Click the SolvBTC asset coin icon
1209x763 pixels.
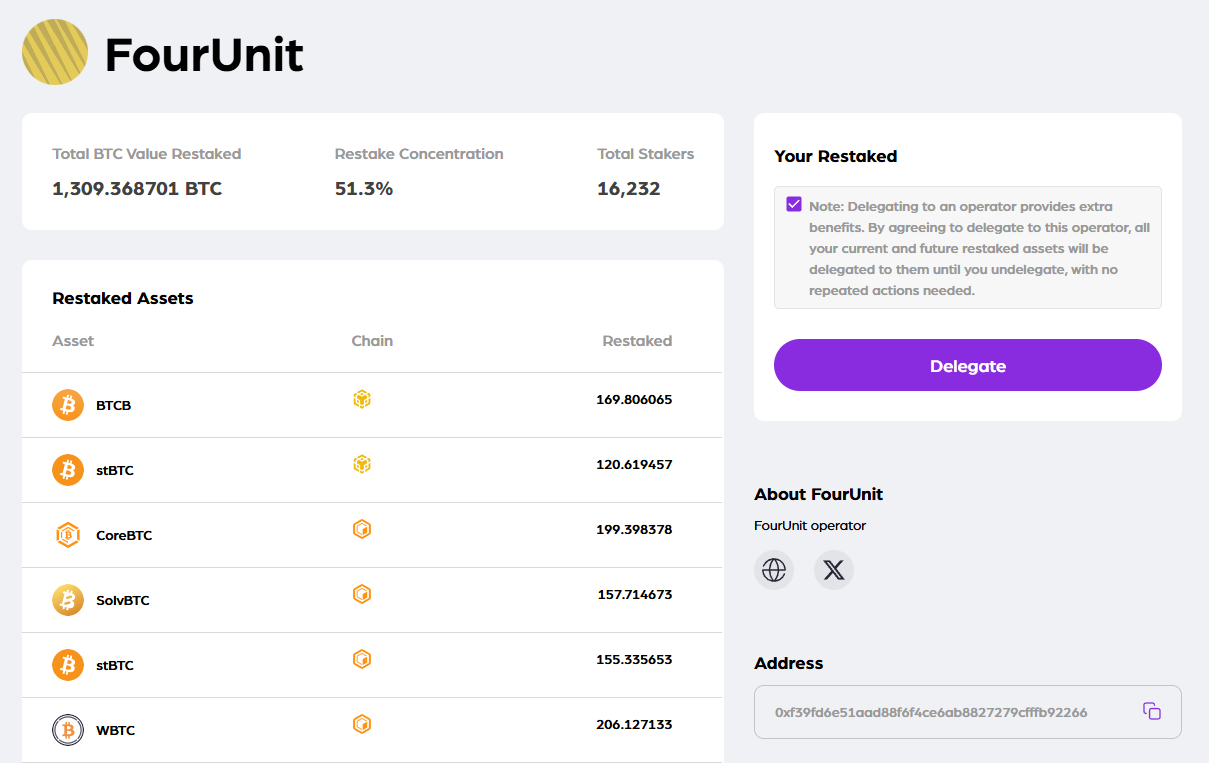click(x=68, y=600)
